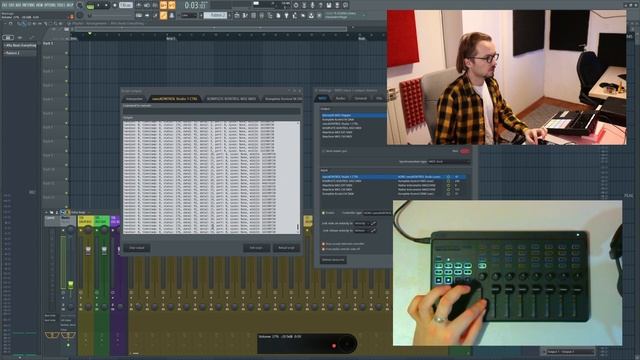
Task: Click the Reload script button
Action: pyautogui.click(x=286, y=248)
